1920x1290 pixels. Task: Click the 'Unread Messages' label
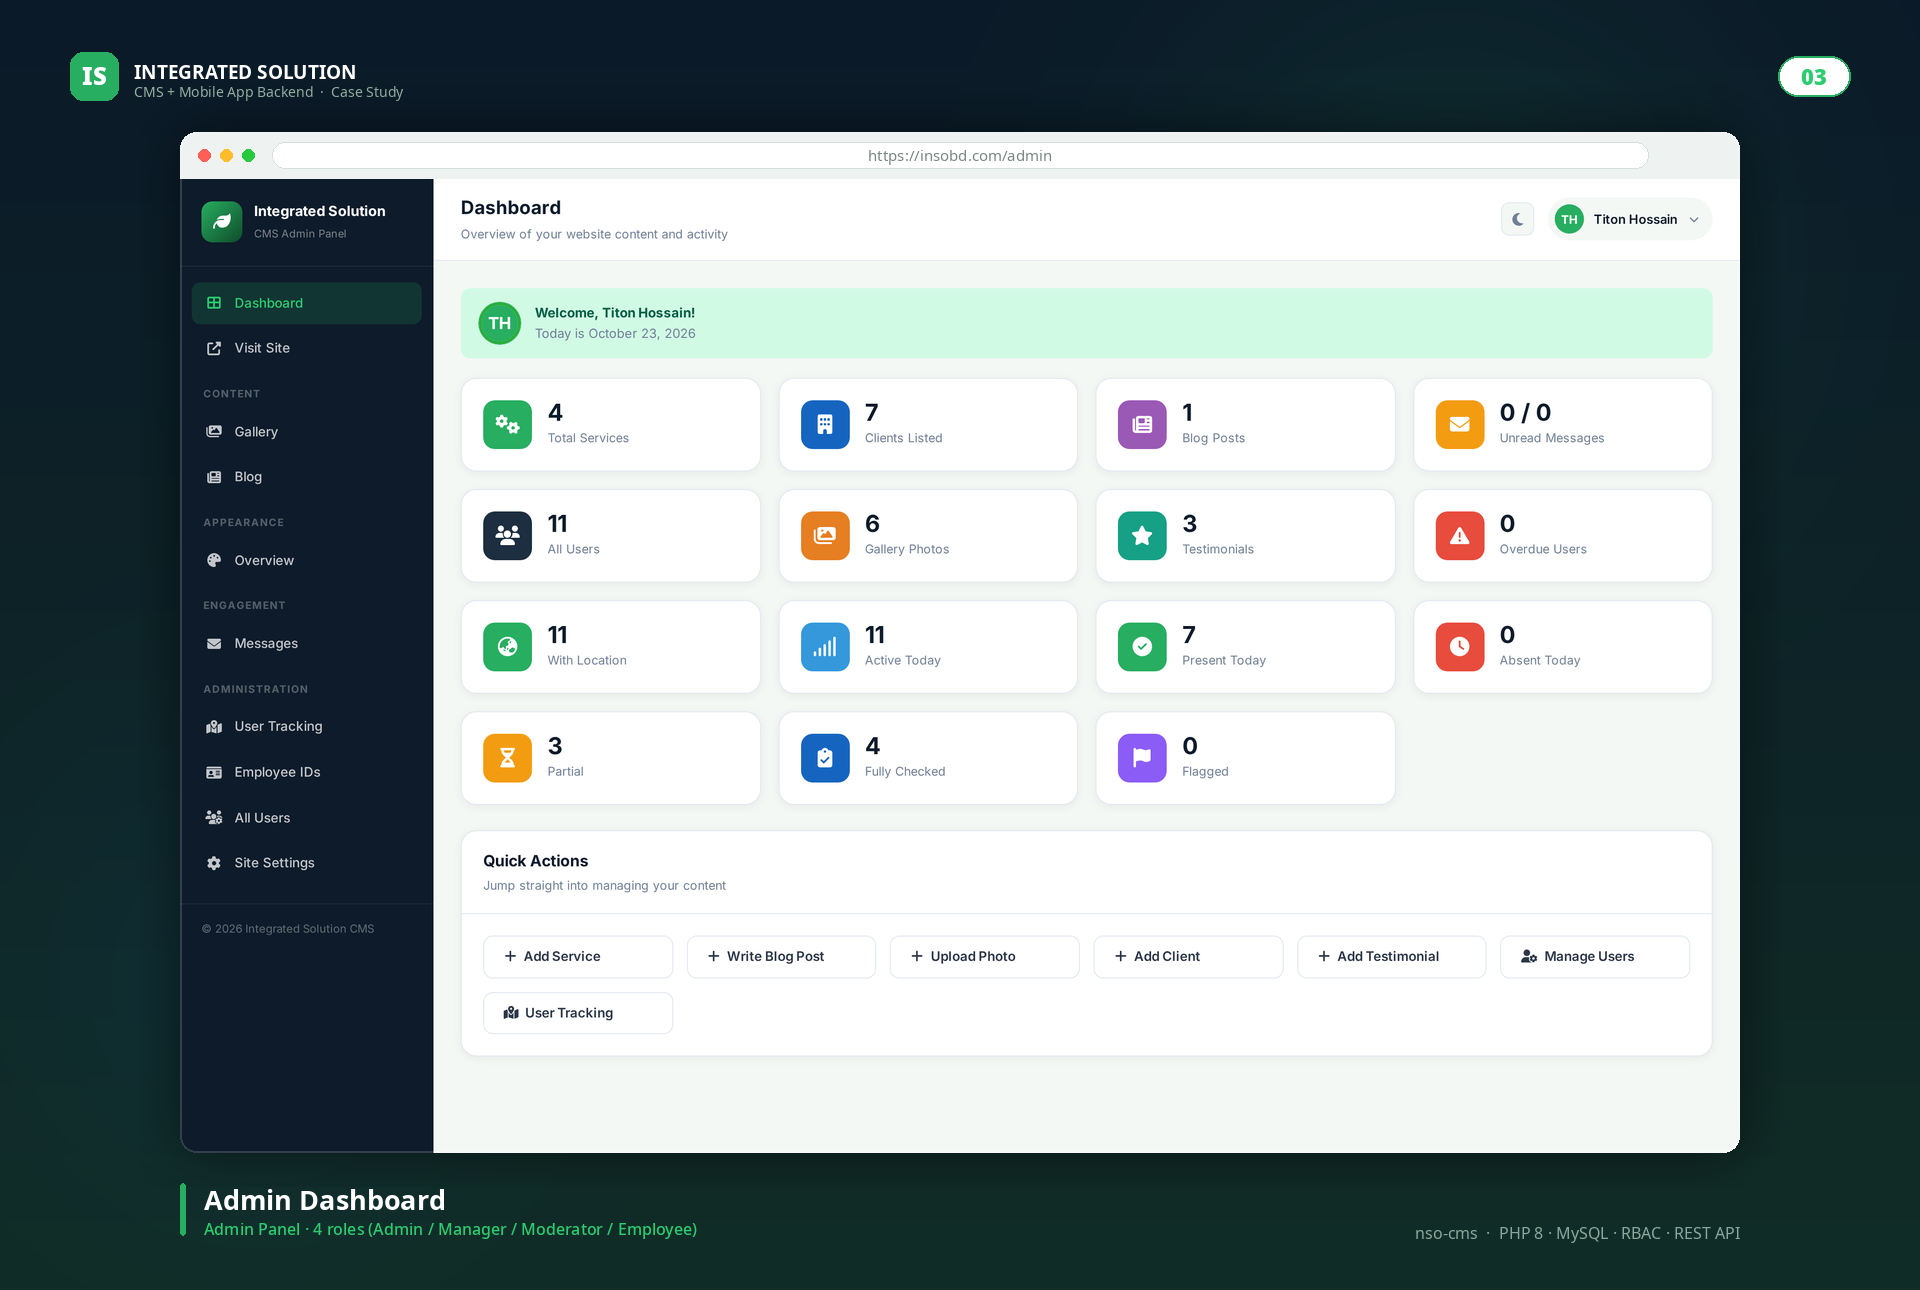pos(1552,438)
